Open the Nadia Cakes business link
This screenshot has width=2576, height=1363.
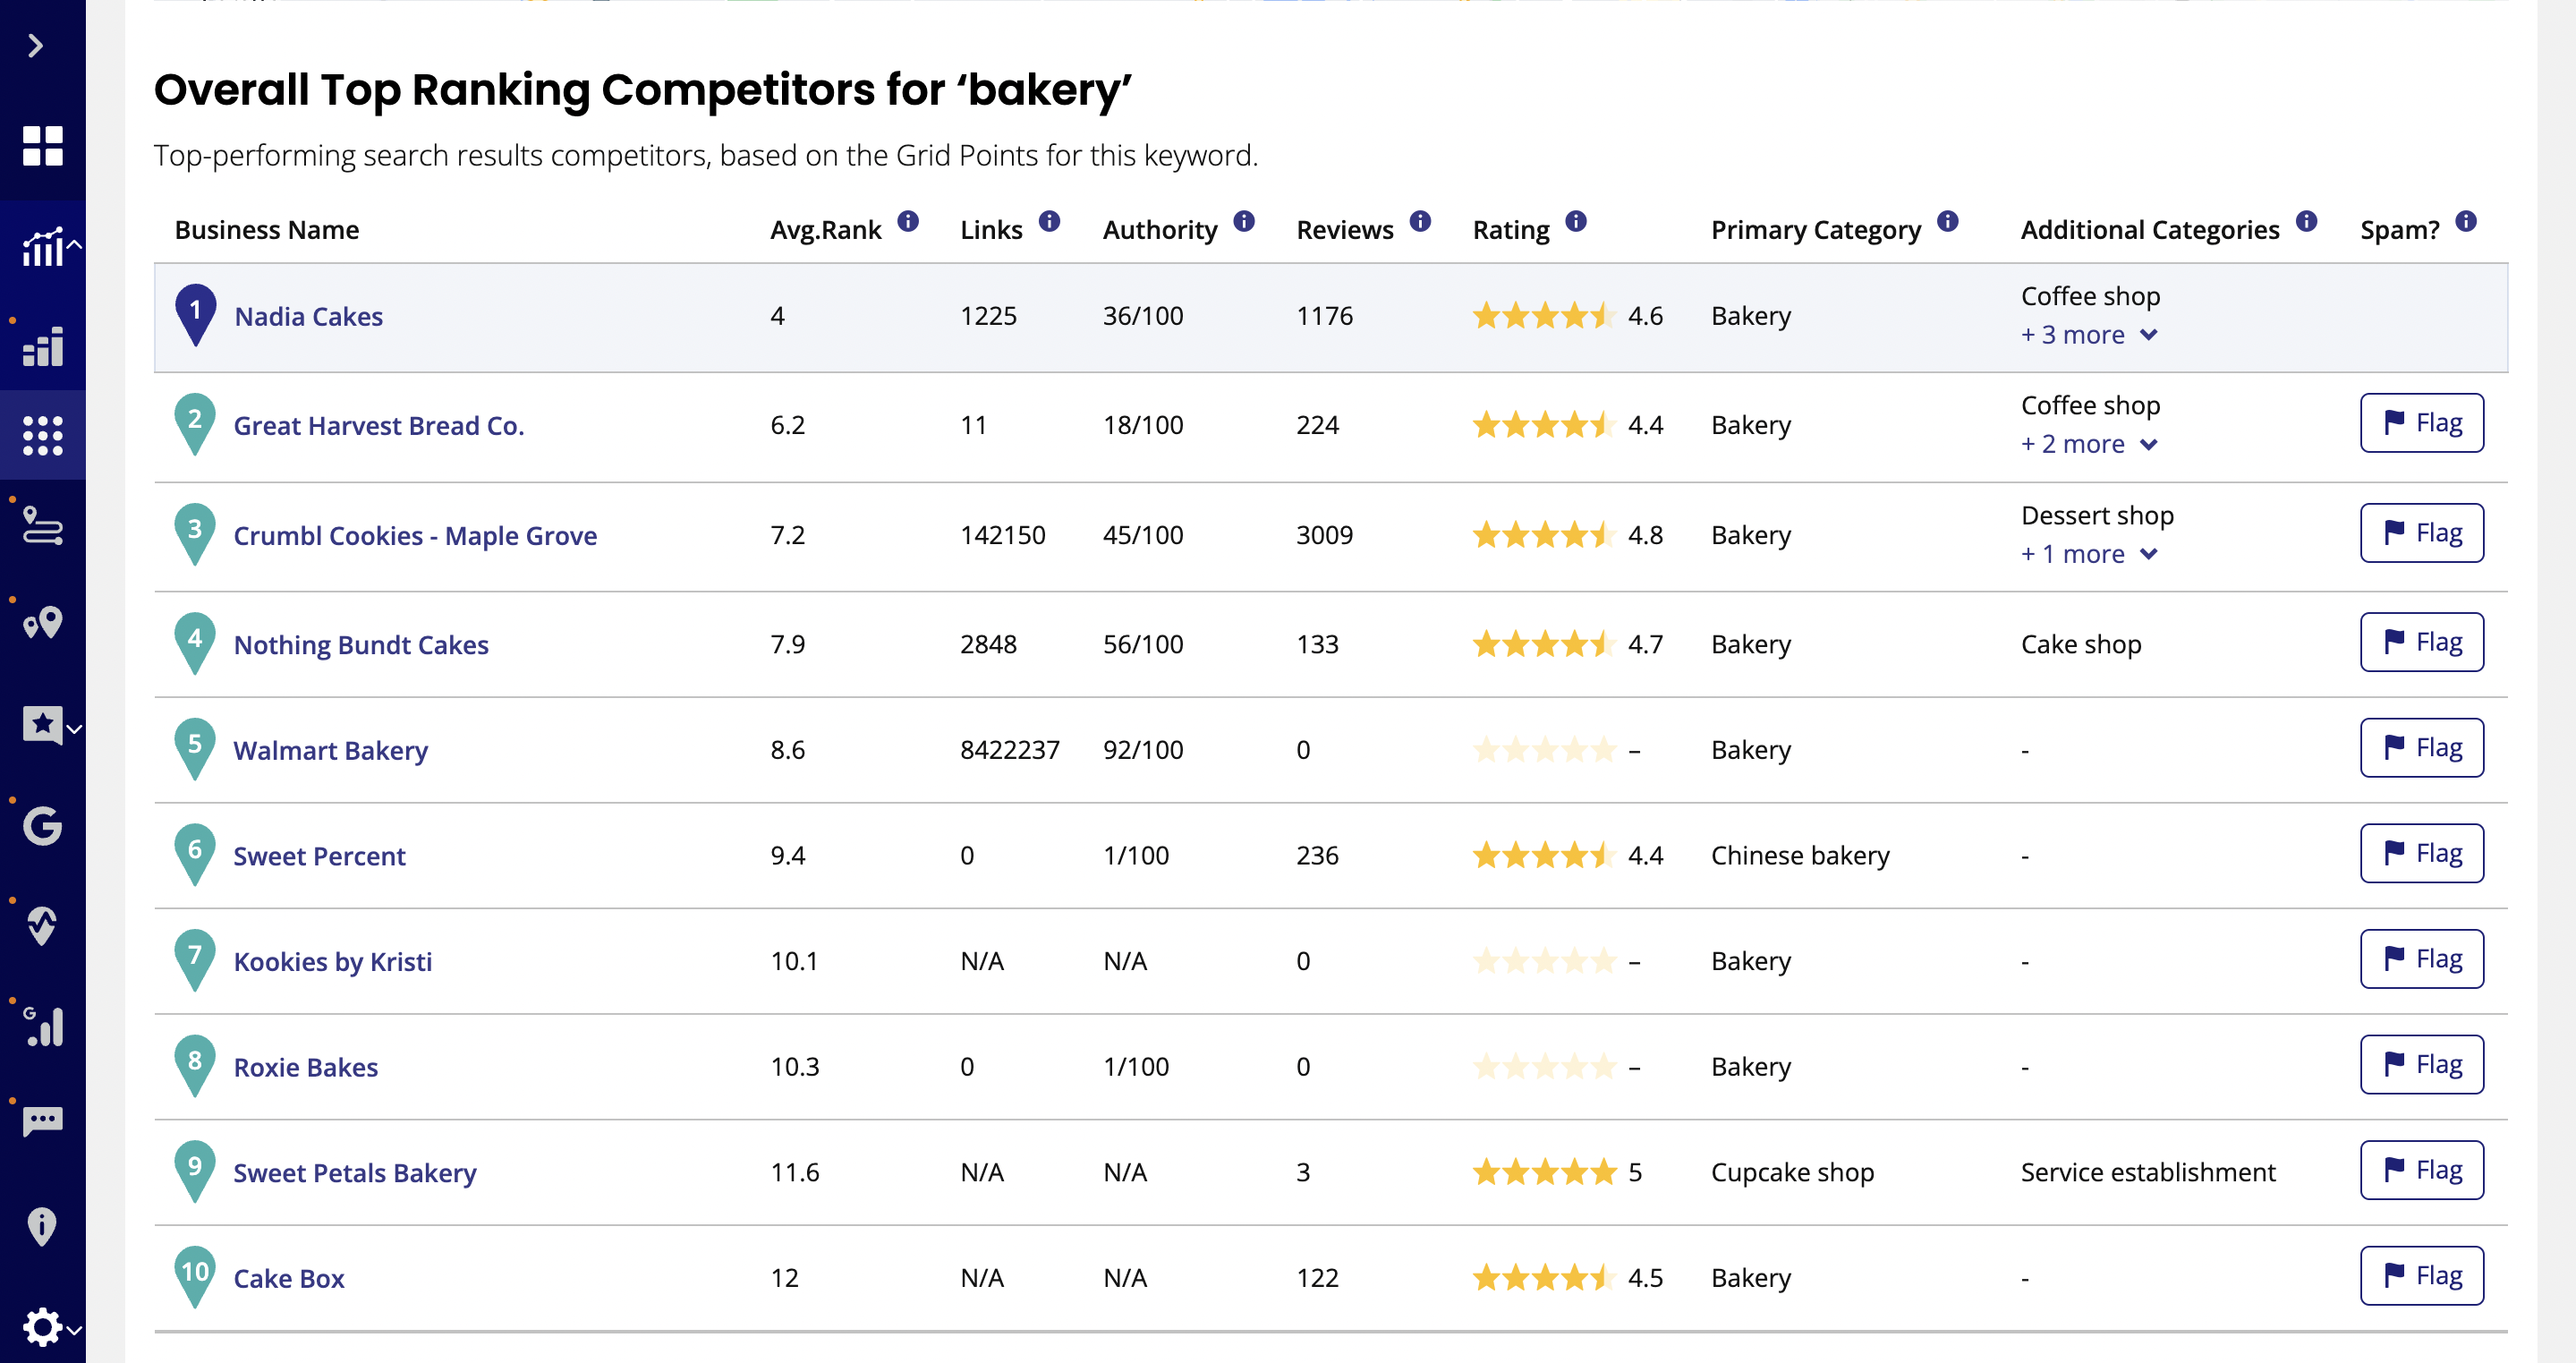308,317
